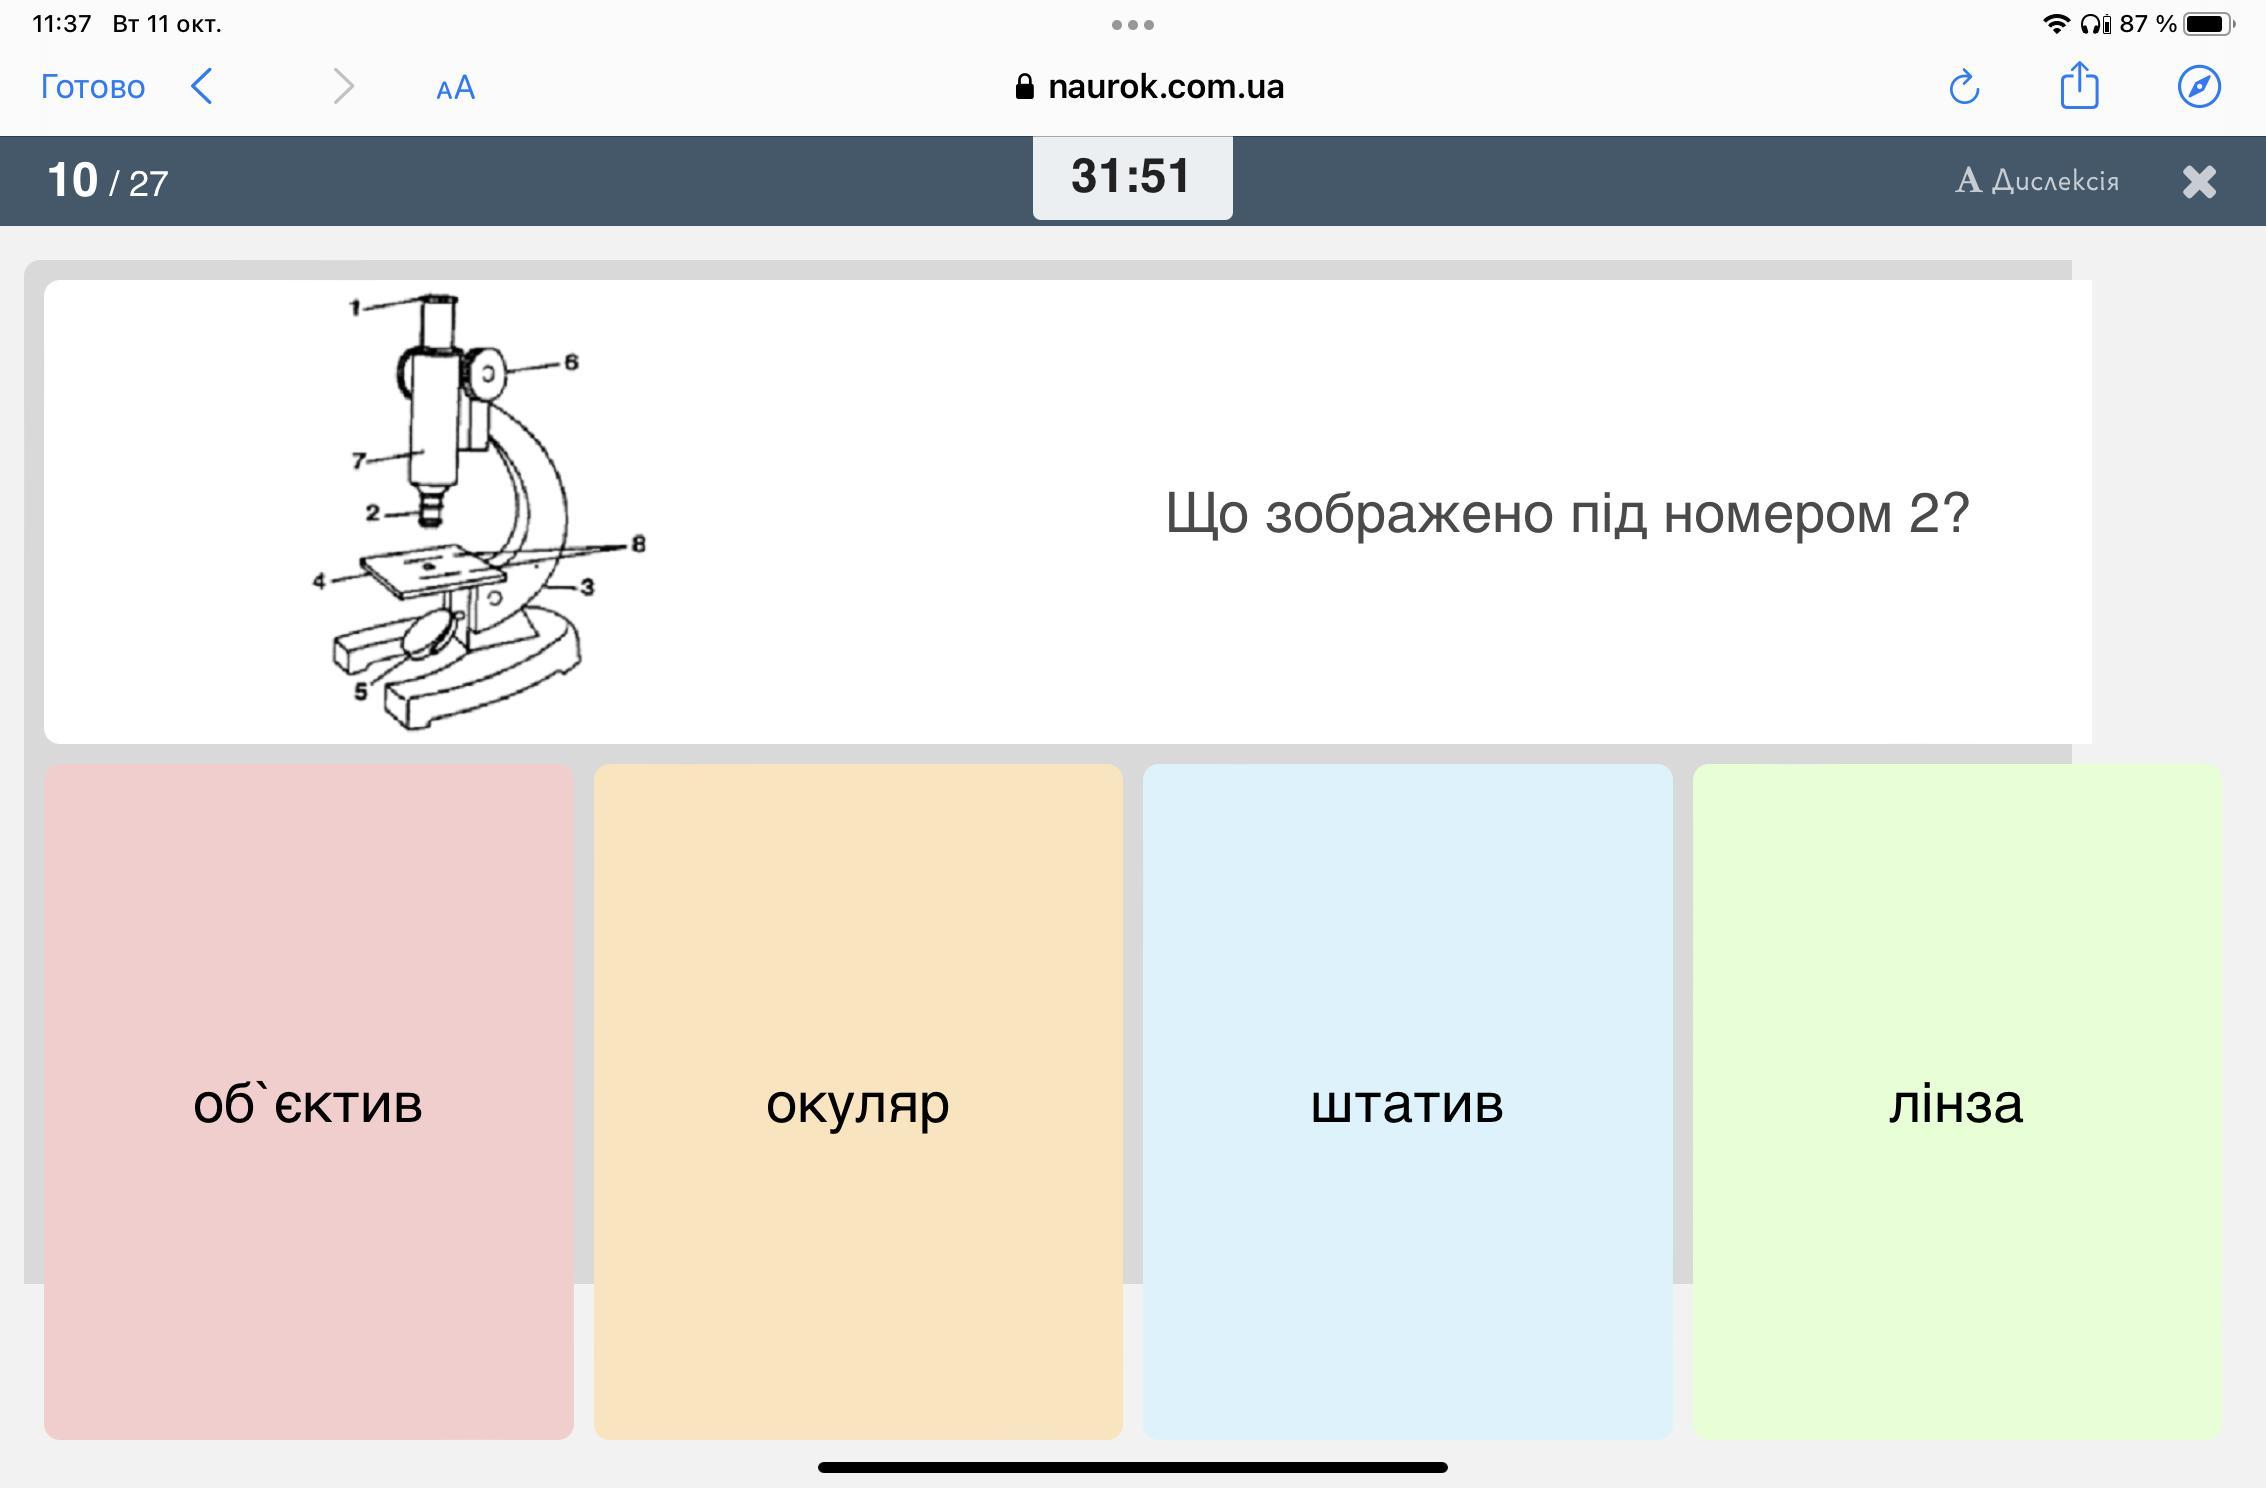
Task: Tap the forward chevron arrow
Action: coord(343,86)
